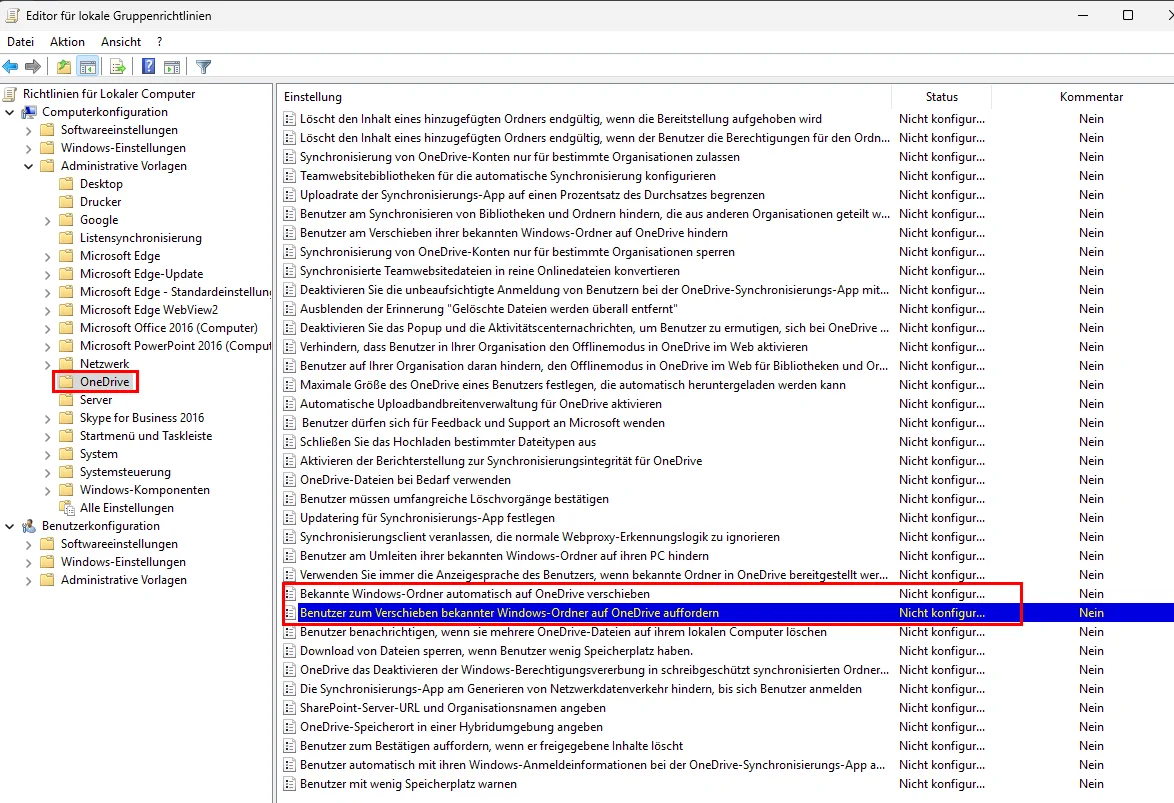Screen dimensions: 1174x803
Task: Toggle the console tree show/hide icon
Action: 88,67
